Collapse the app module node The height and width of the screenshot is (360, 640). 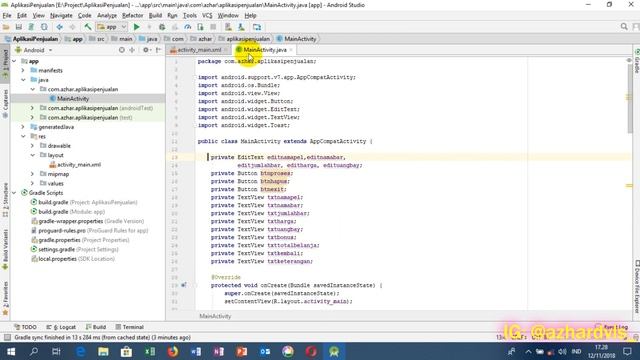(14, 61)
